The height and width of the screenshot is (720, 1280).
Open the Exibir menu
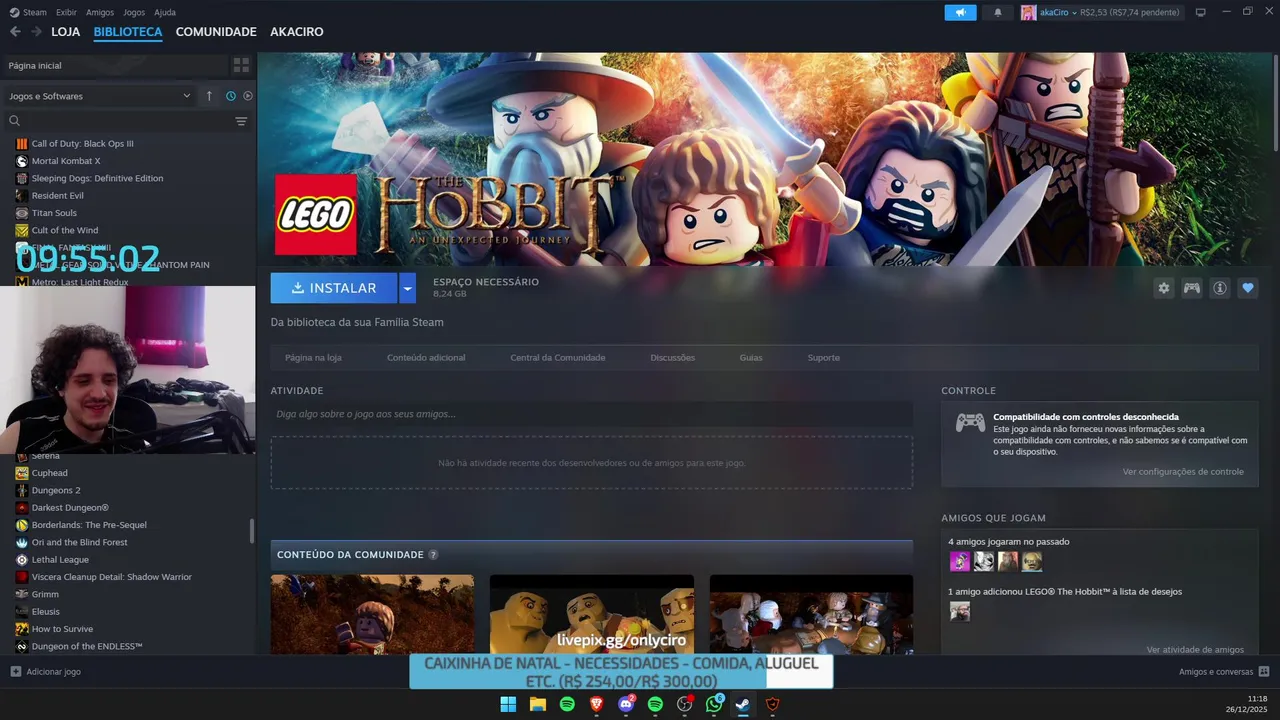[x=66, y=12]
